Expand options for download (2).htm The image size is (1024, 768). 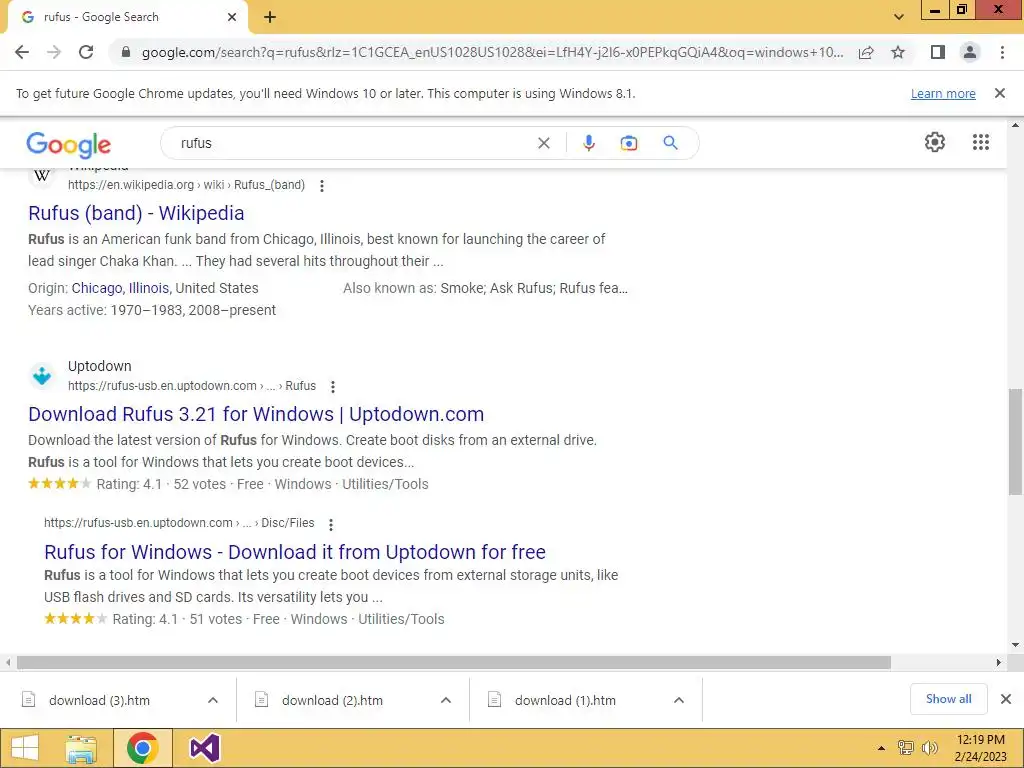tap(445, 700)
